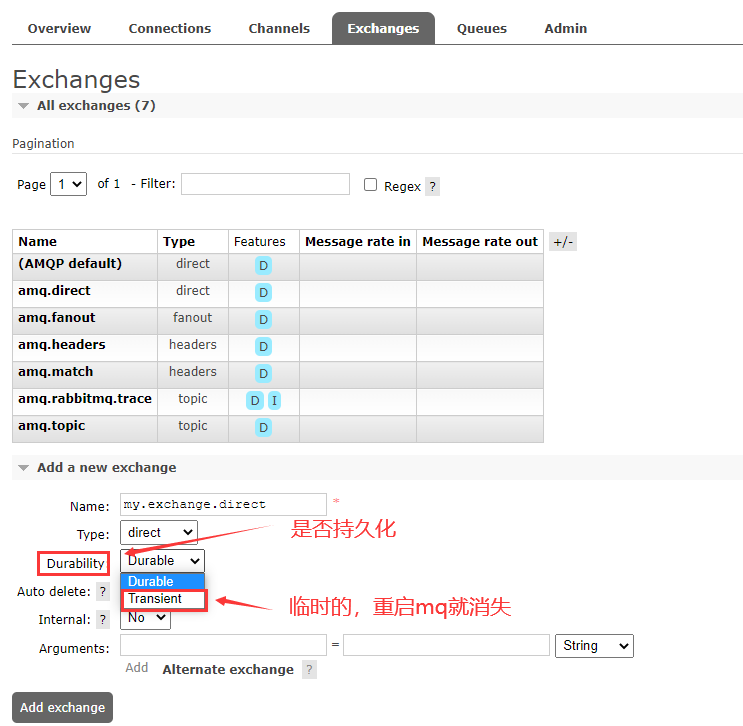Open the amq.match exchange

tap(56, 372)
